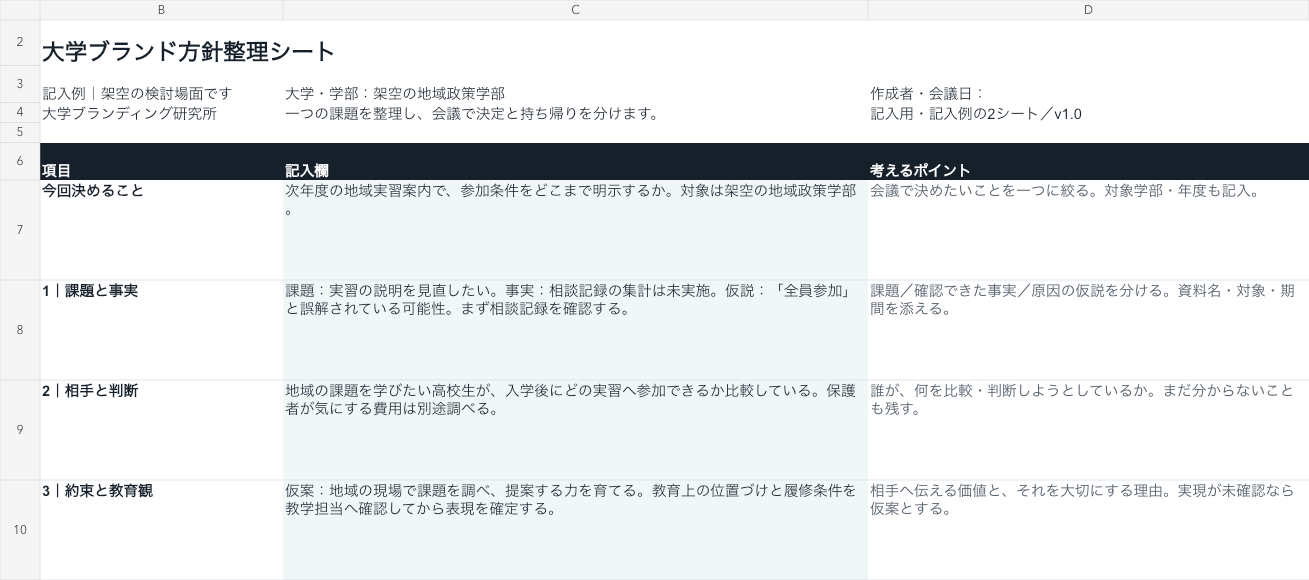This screenshot has height=580, width=1309.
Task: Click the 今回決めること label cell
Action: pos(161,230)
